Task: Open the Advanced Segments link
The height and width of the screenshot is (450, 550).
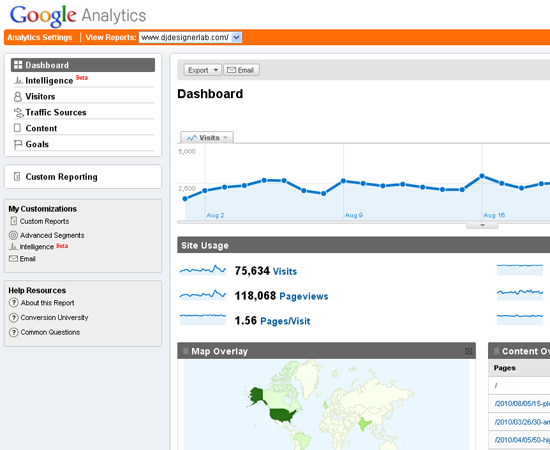Action: click(x=52, y=235)
